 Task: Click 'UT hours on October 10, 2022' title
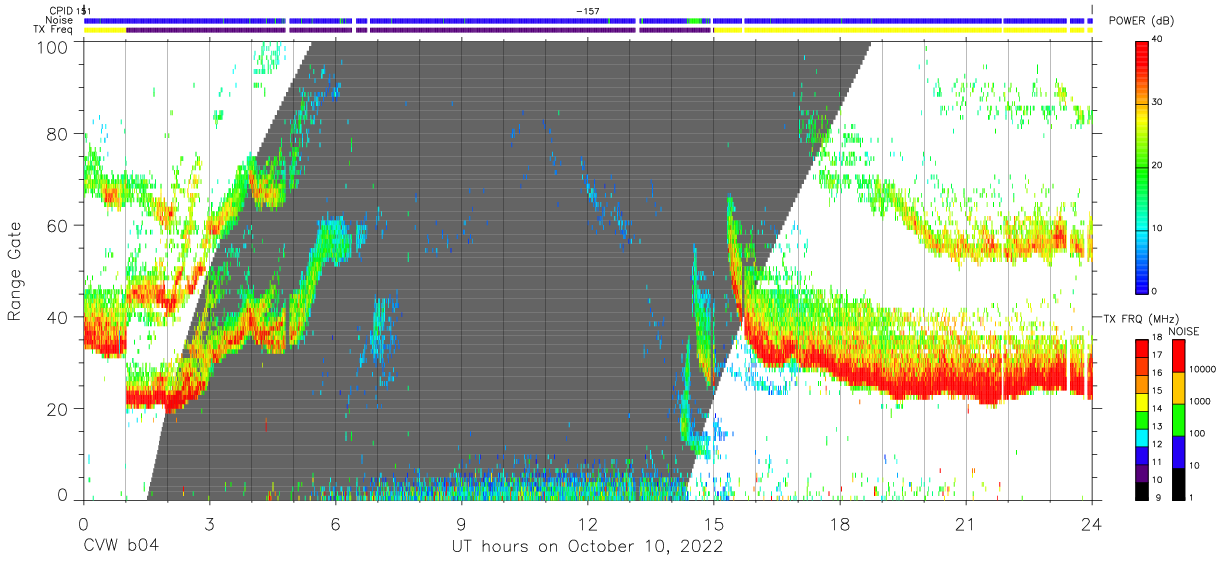(586, 547)
